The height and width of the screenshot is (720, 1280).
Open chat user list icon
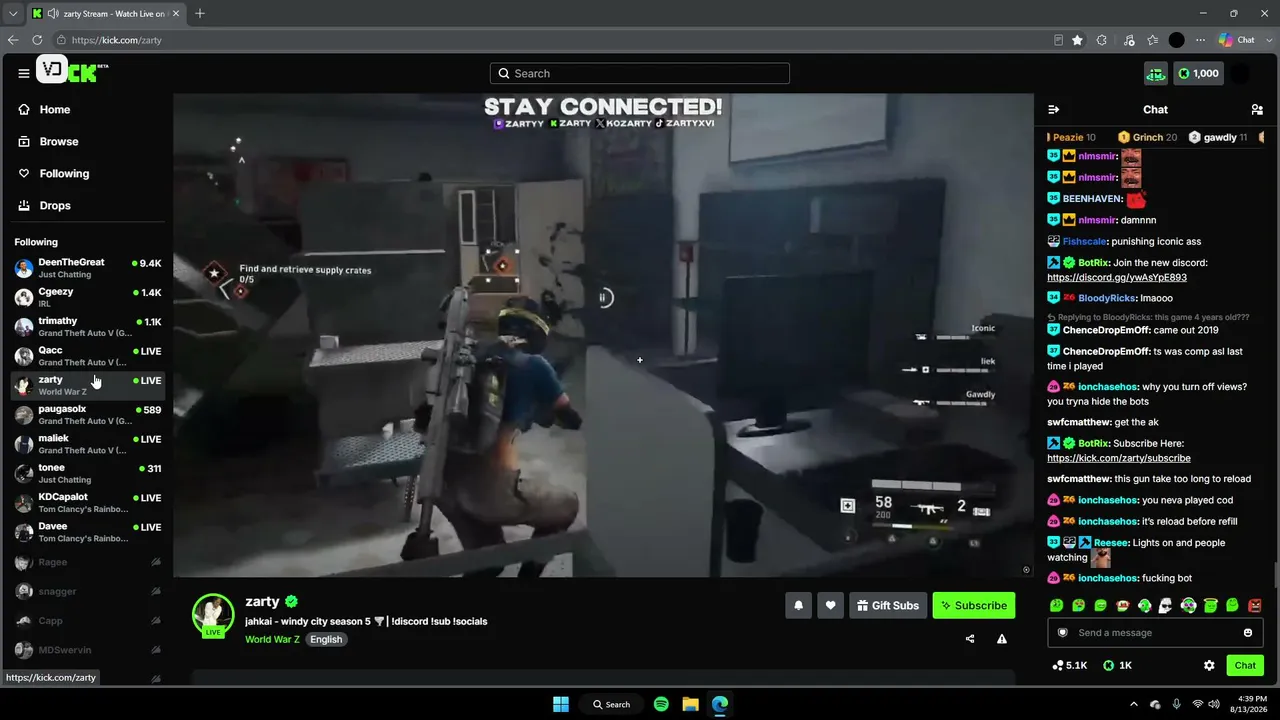coord(1257,110)
